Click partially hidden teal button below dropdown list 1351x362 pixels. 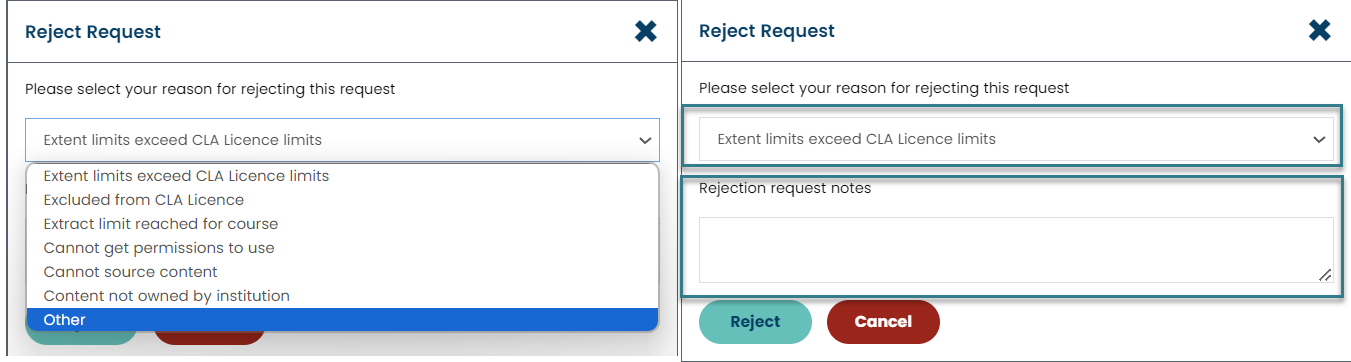coord(81,338)
